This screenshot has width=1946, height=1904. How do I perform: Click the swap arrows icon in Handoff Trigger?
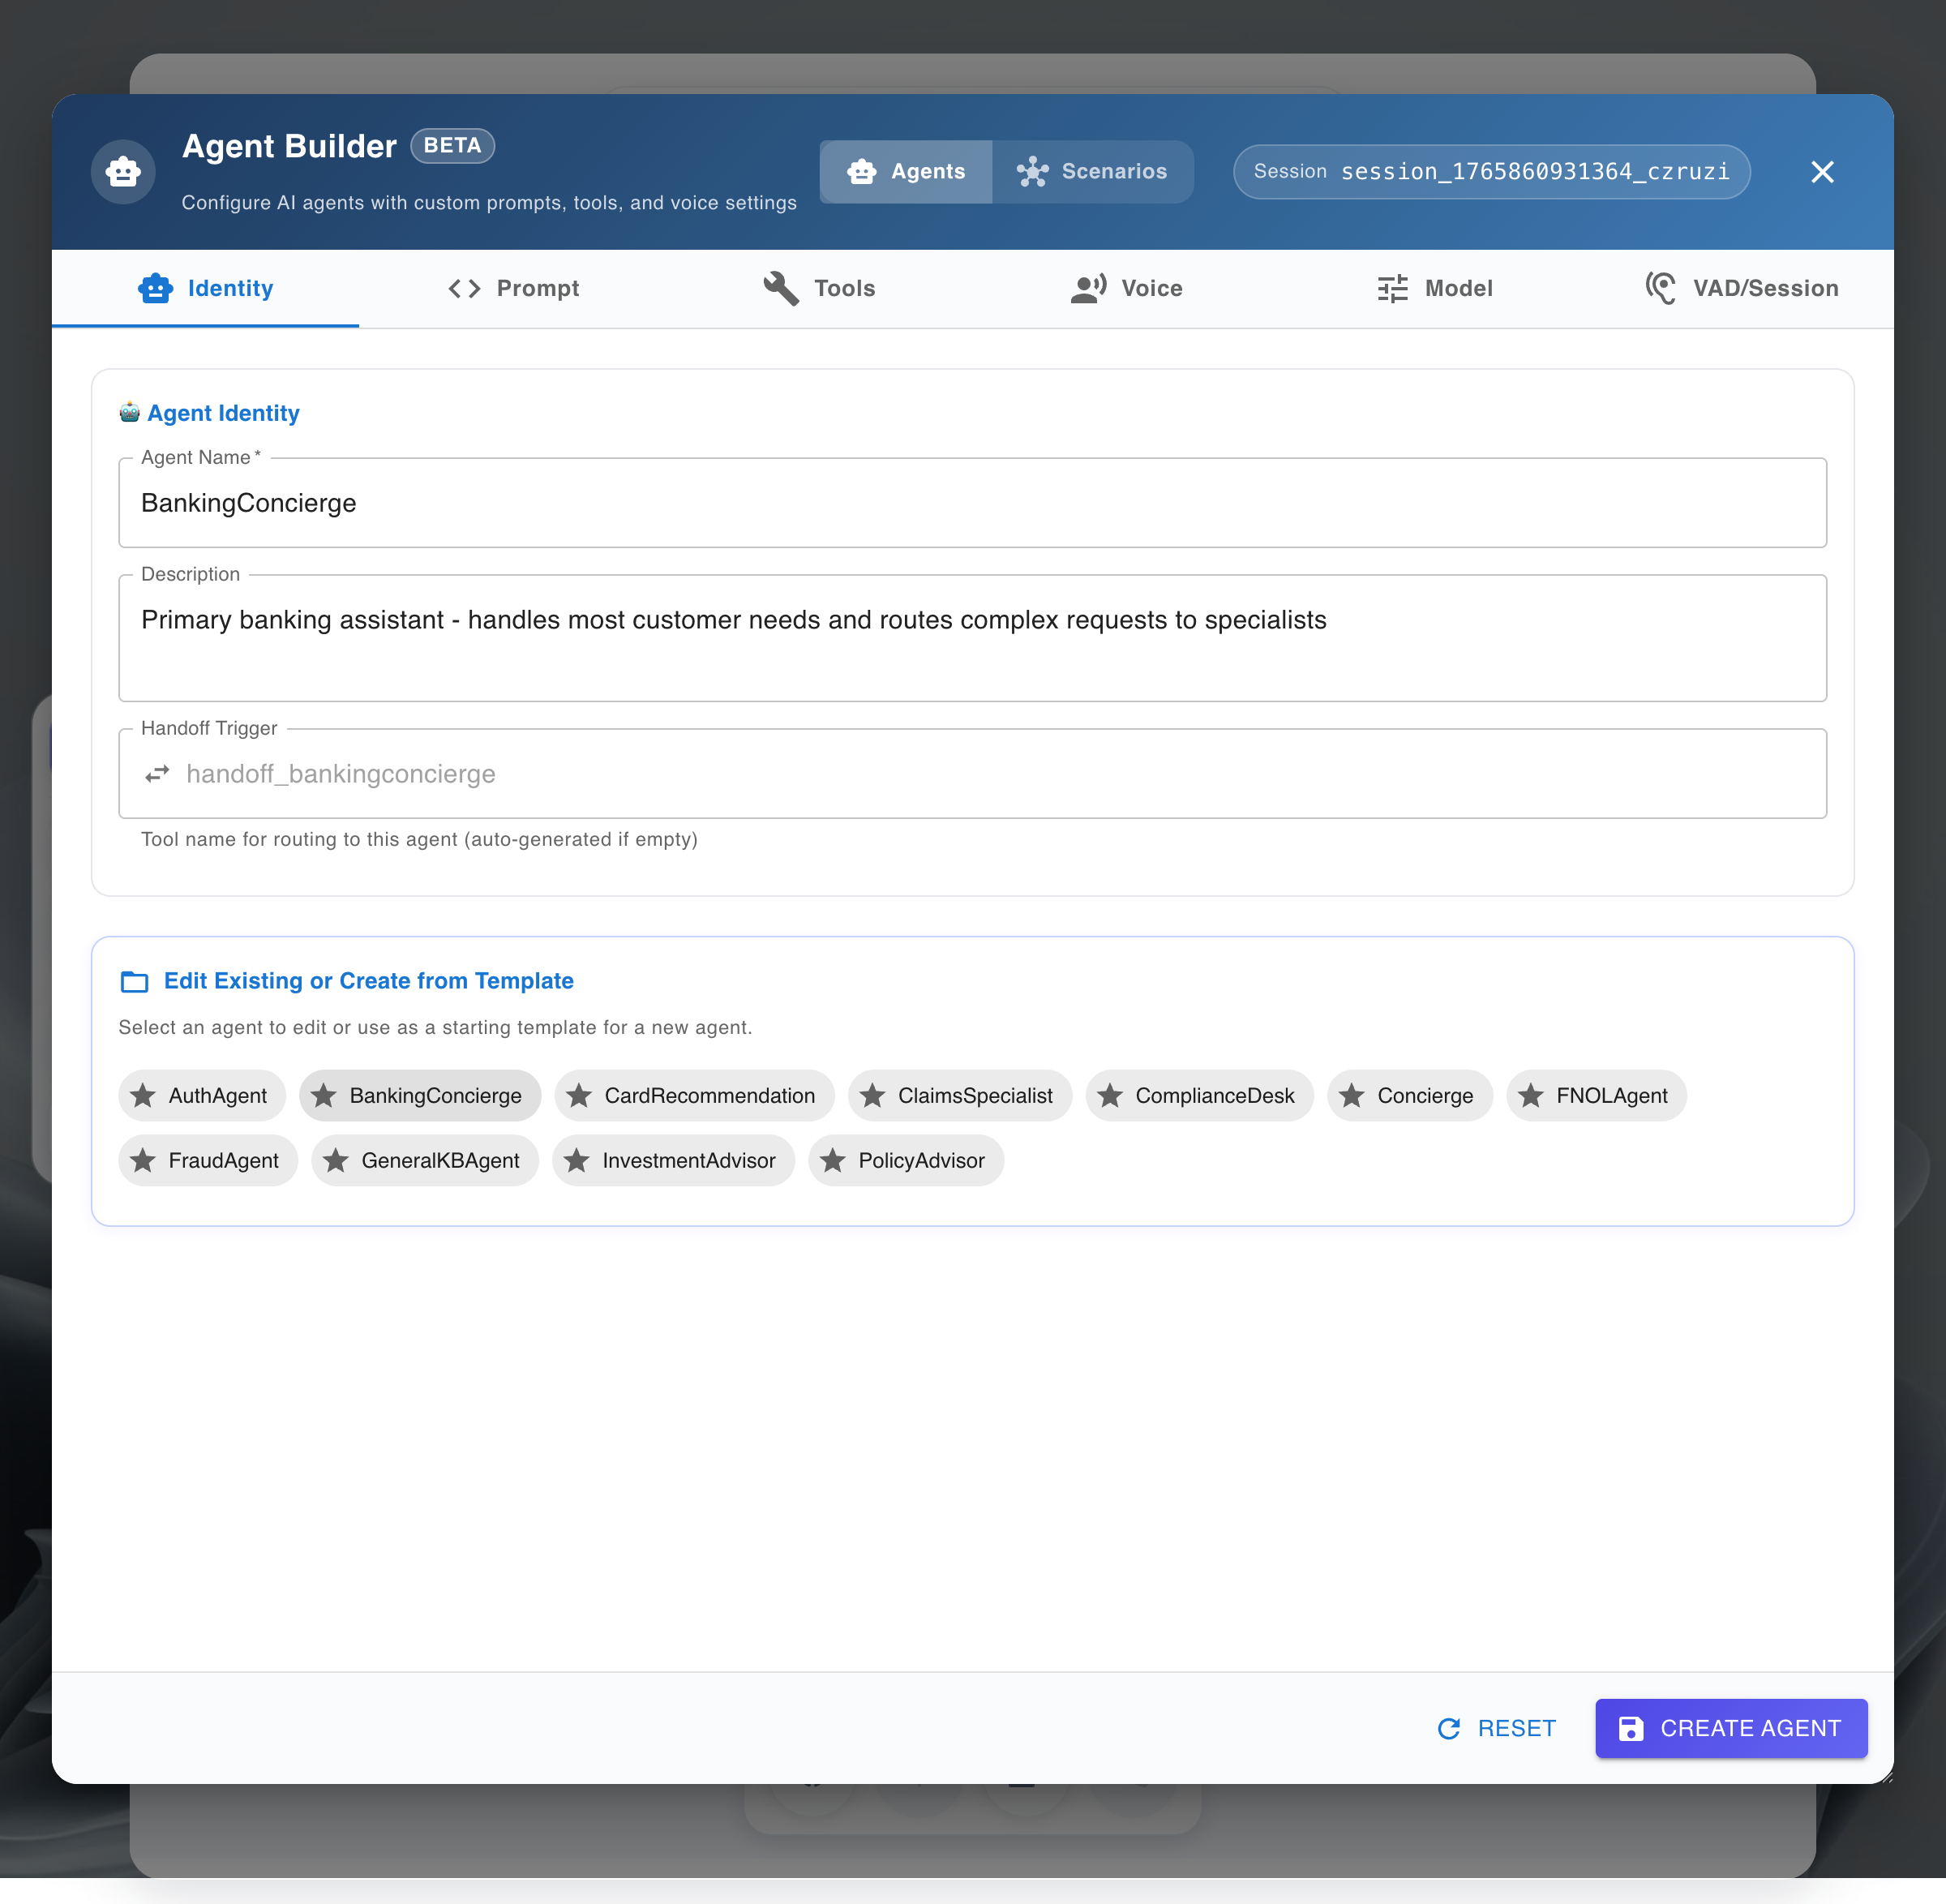tap(157, 775)
